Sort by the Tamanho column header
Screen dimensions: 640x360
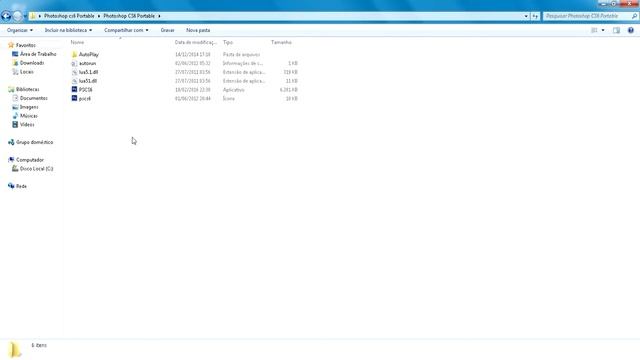pos(281,42)
